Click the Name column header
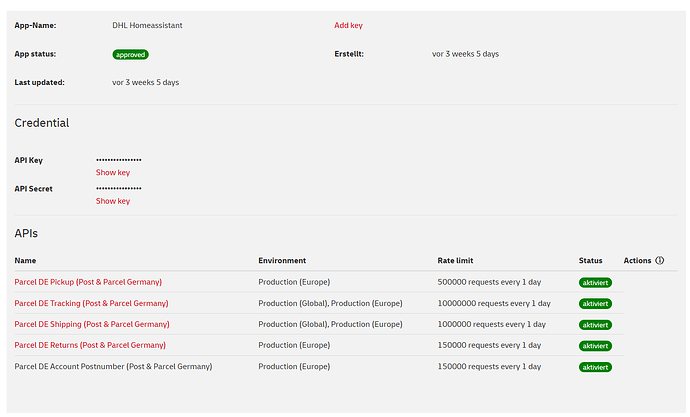 click(x=24, y=261)
